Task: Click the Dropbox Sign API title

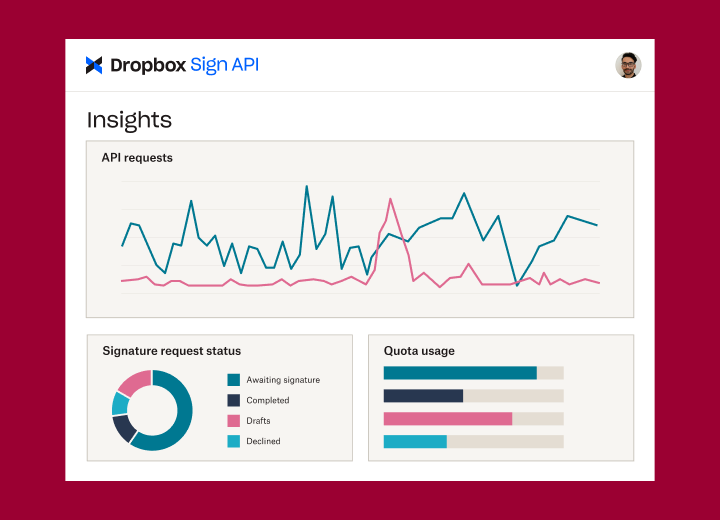Action: coord(185,65)
